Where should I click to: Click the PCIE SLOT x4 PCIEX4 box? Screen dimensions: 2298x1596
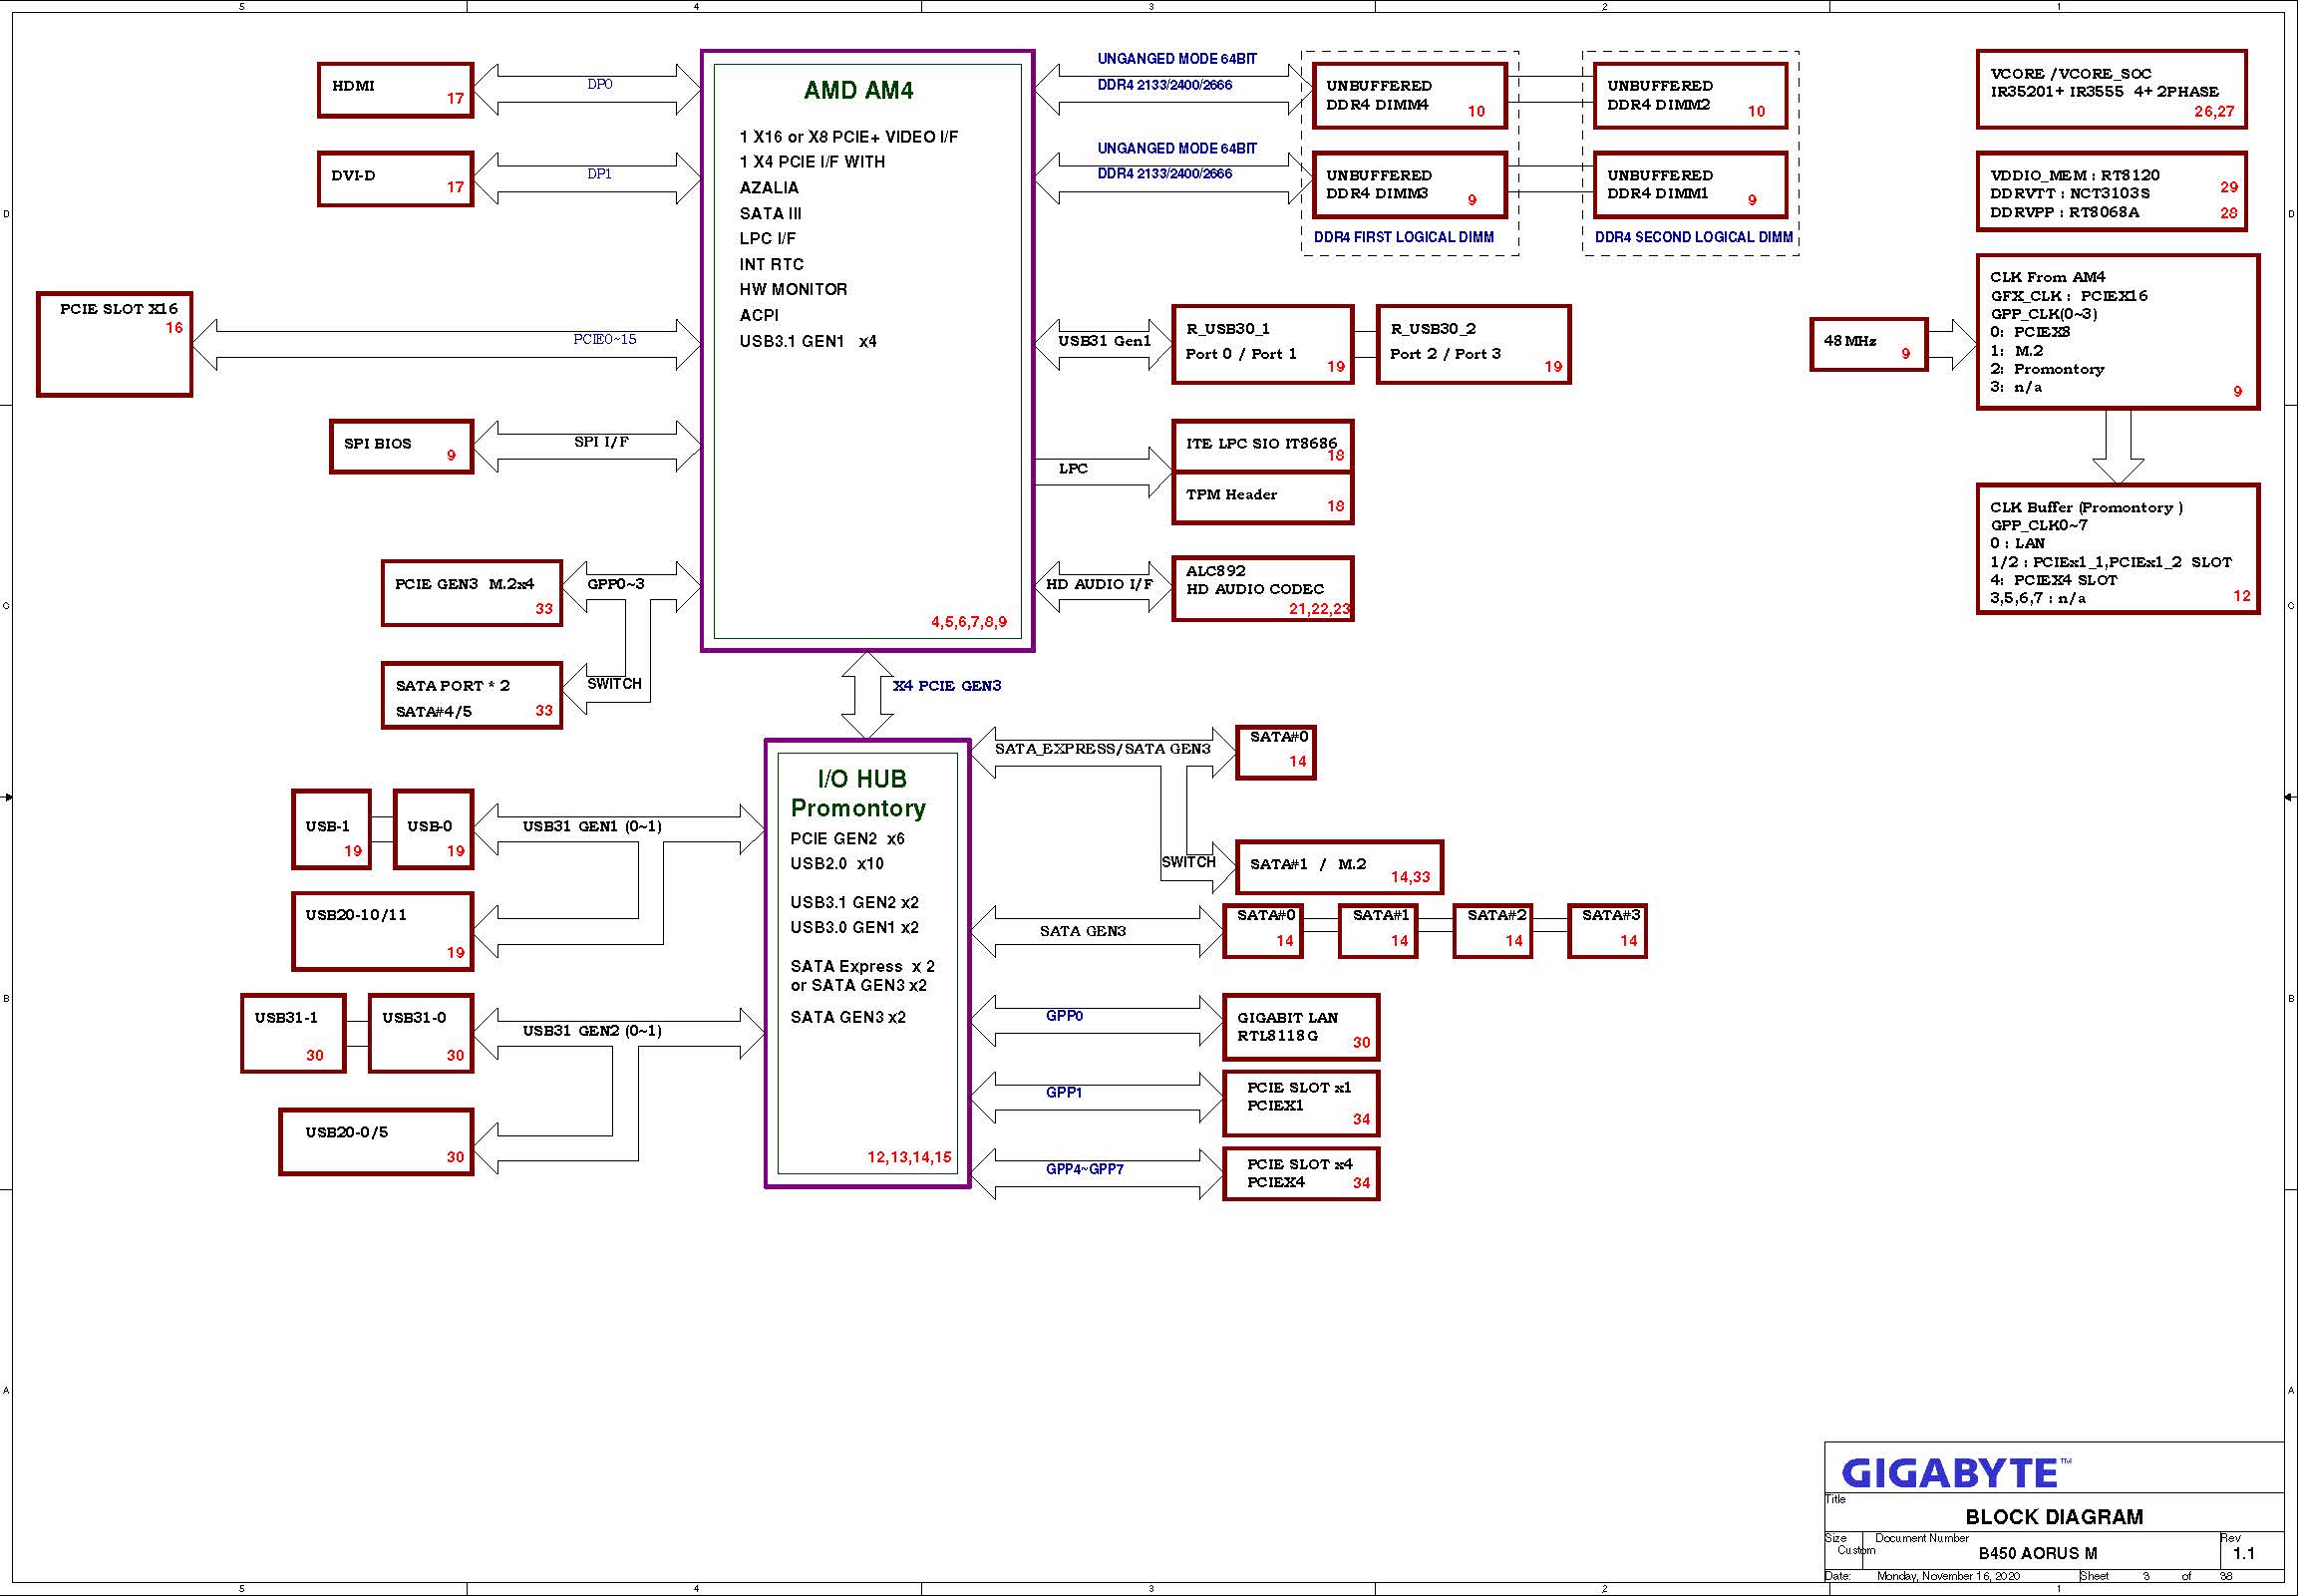tap(1300, 1174)
